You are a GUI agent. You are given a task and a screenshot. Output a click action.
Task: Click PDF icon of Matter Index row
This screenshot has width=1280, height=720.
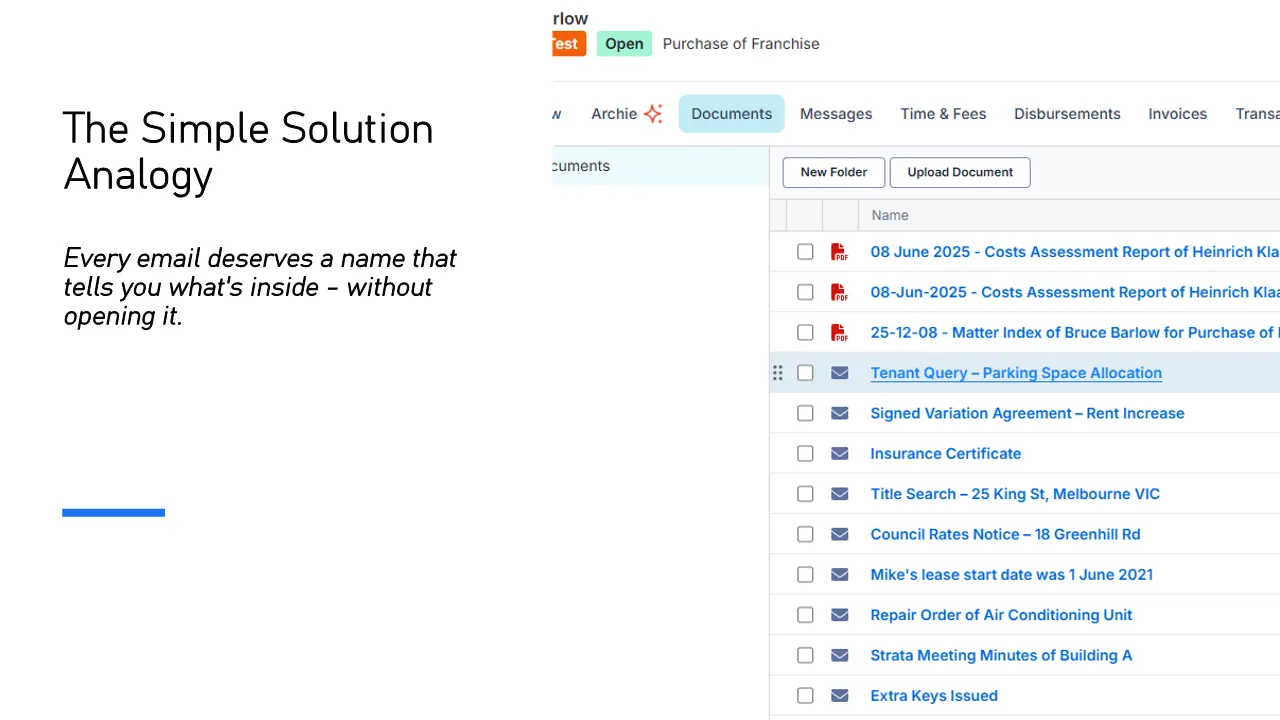(840, 333)
